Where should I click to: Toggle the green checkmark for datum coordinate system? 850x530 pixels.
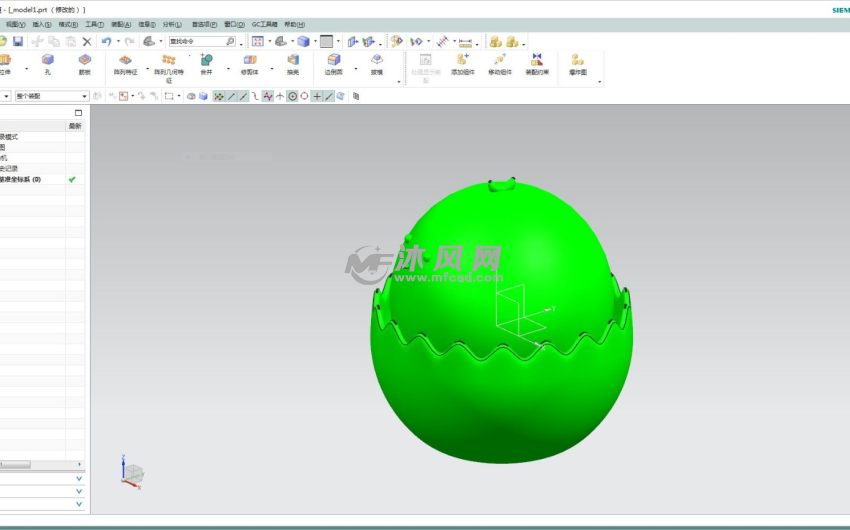tap(72, 179)
